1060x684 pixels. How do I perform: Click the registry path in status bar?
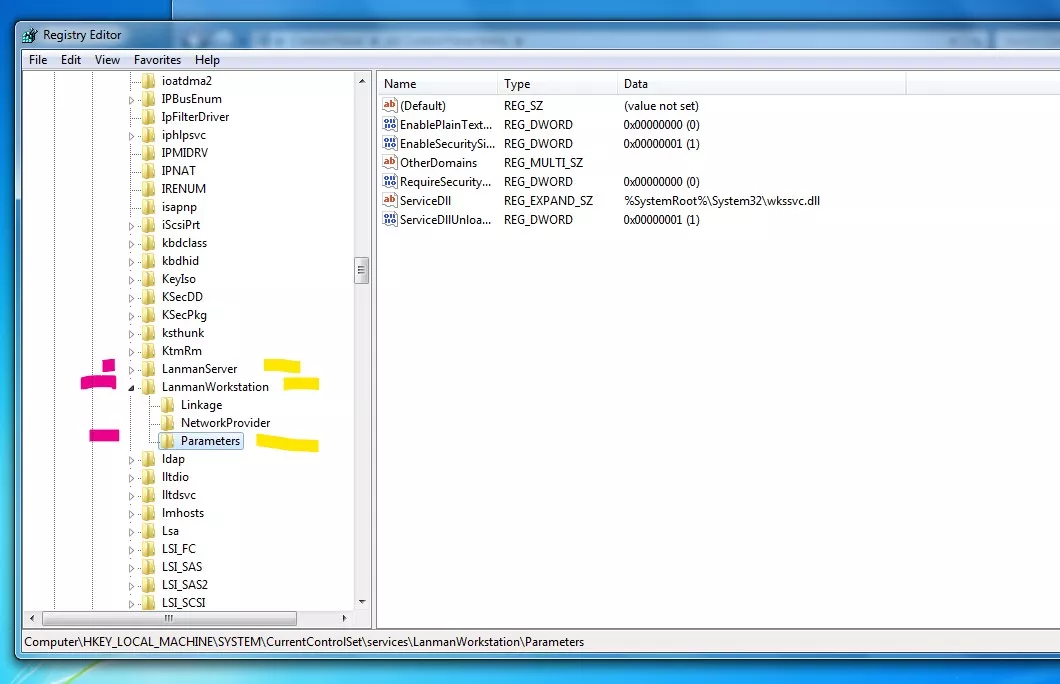click(304, 642)
